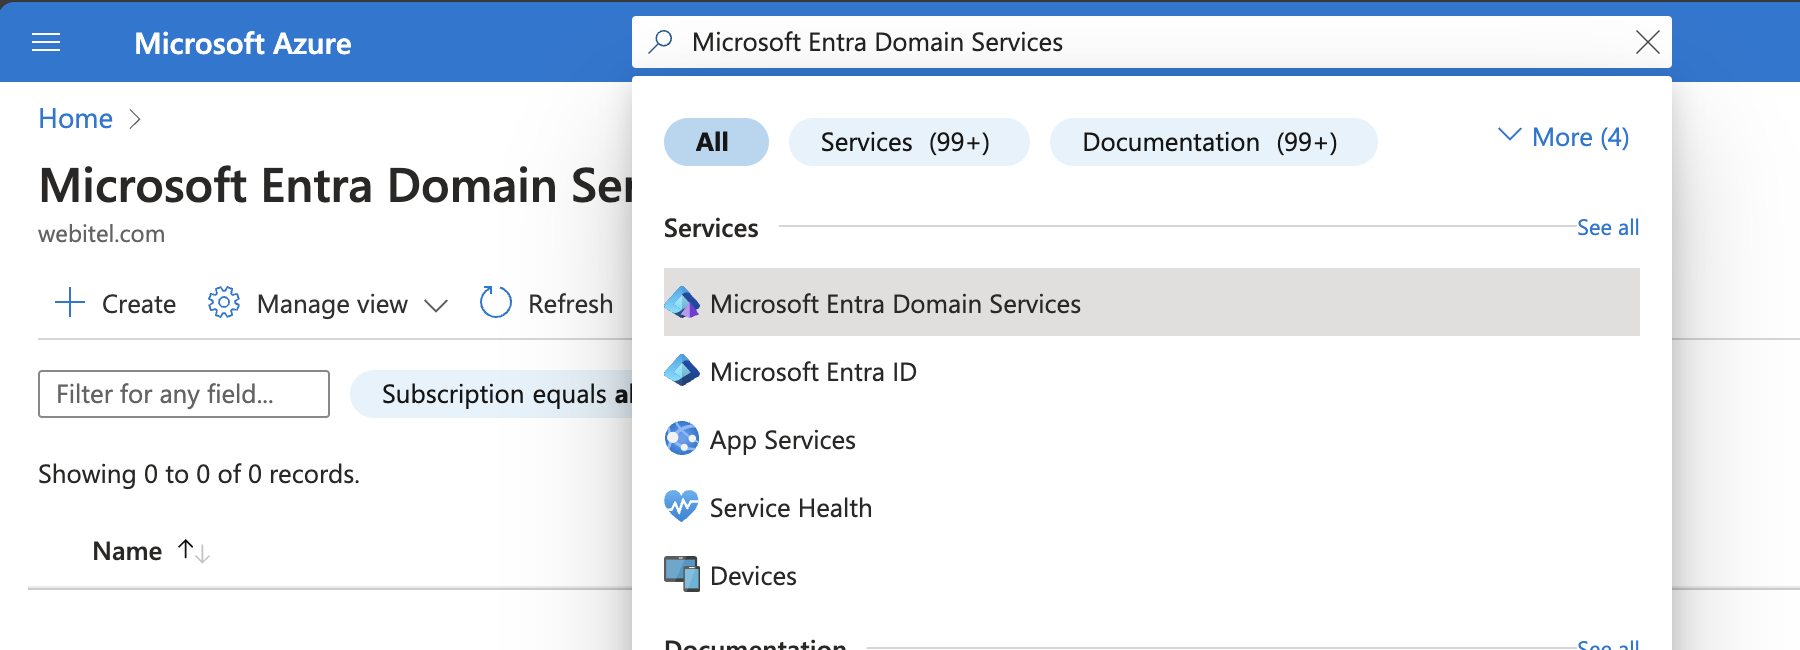
Task: Click into the top search text field
Action: [x=1150, y=42]
